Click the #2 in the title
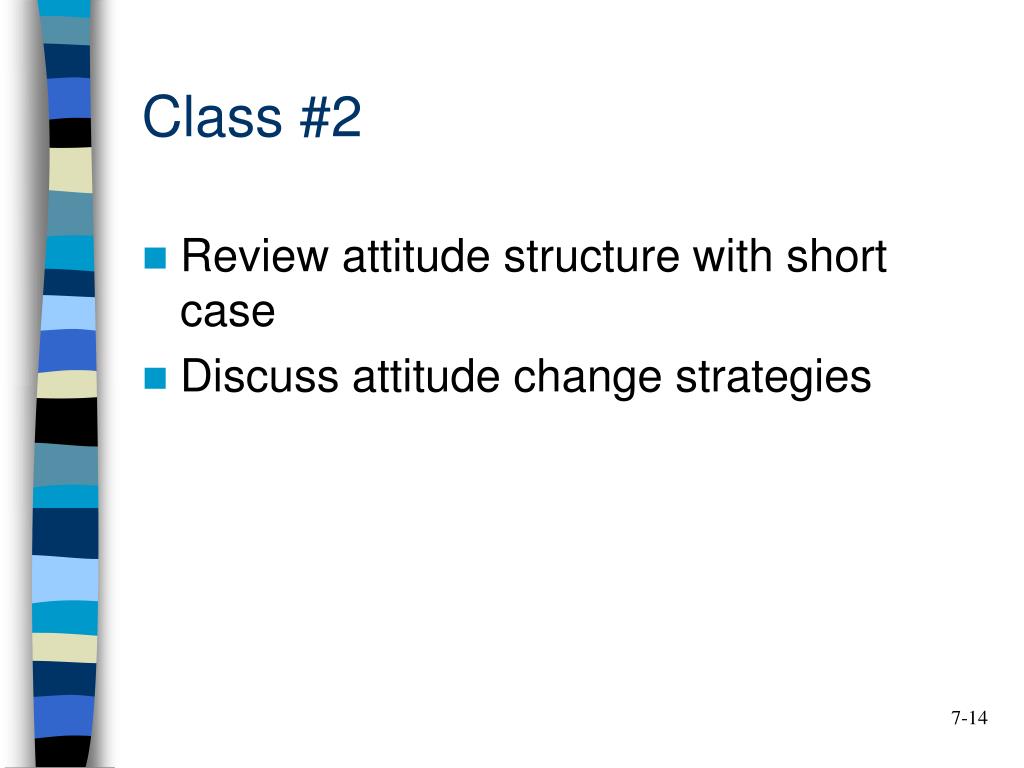 pos(330,117)
